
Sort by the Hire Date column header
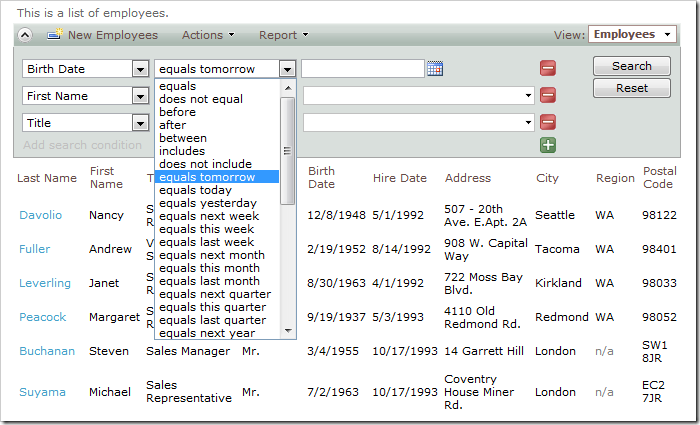(400, 178)
